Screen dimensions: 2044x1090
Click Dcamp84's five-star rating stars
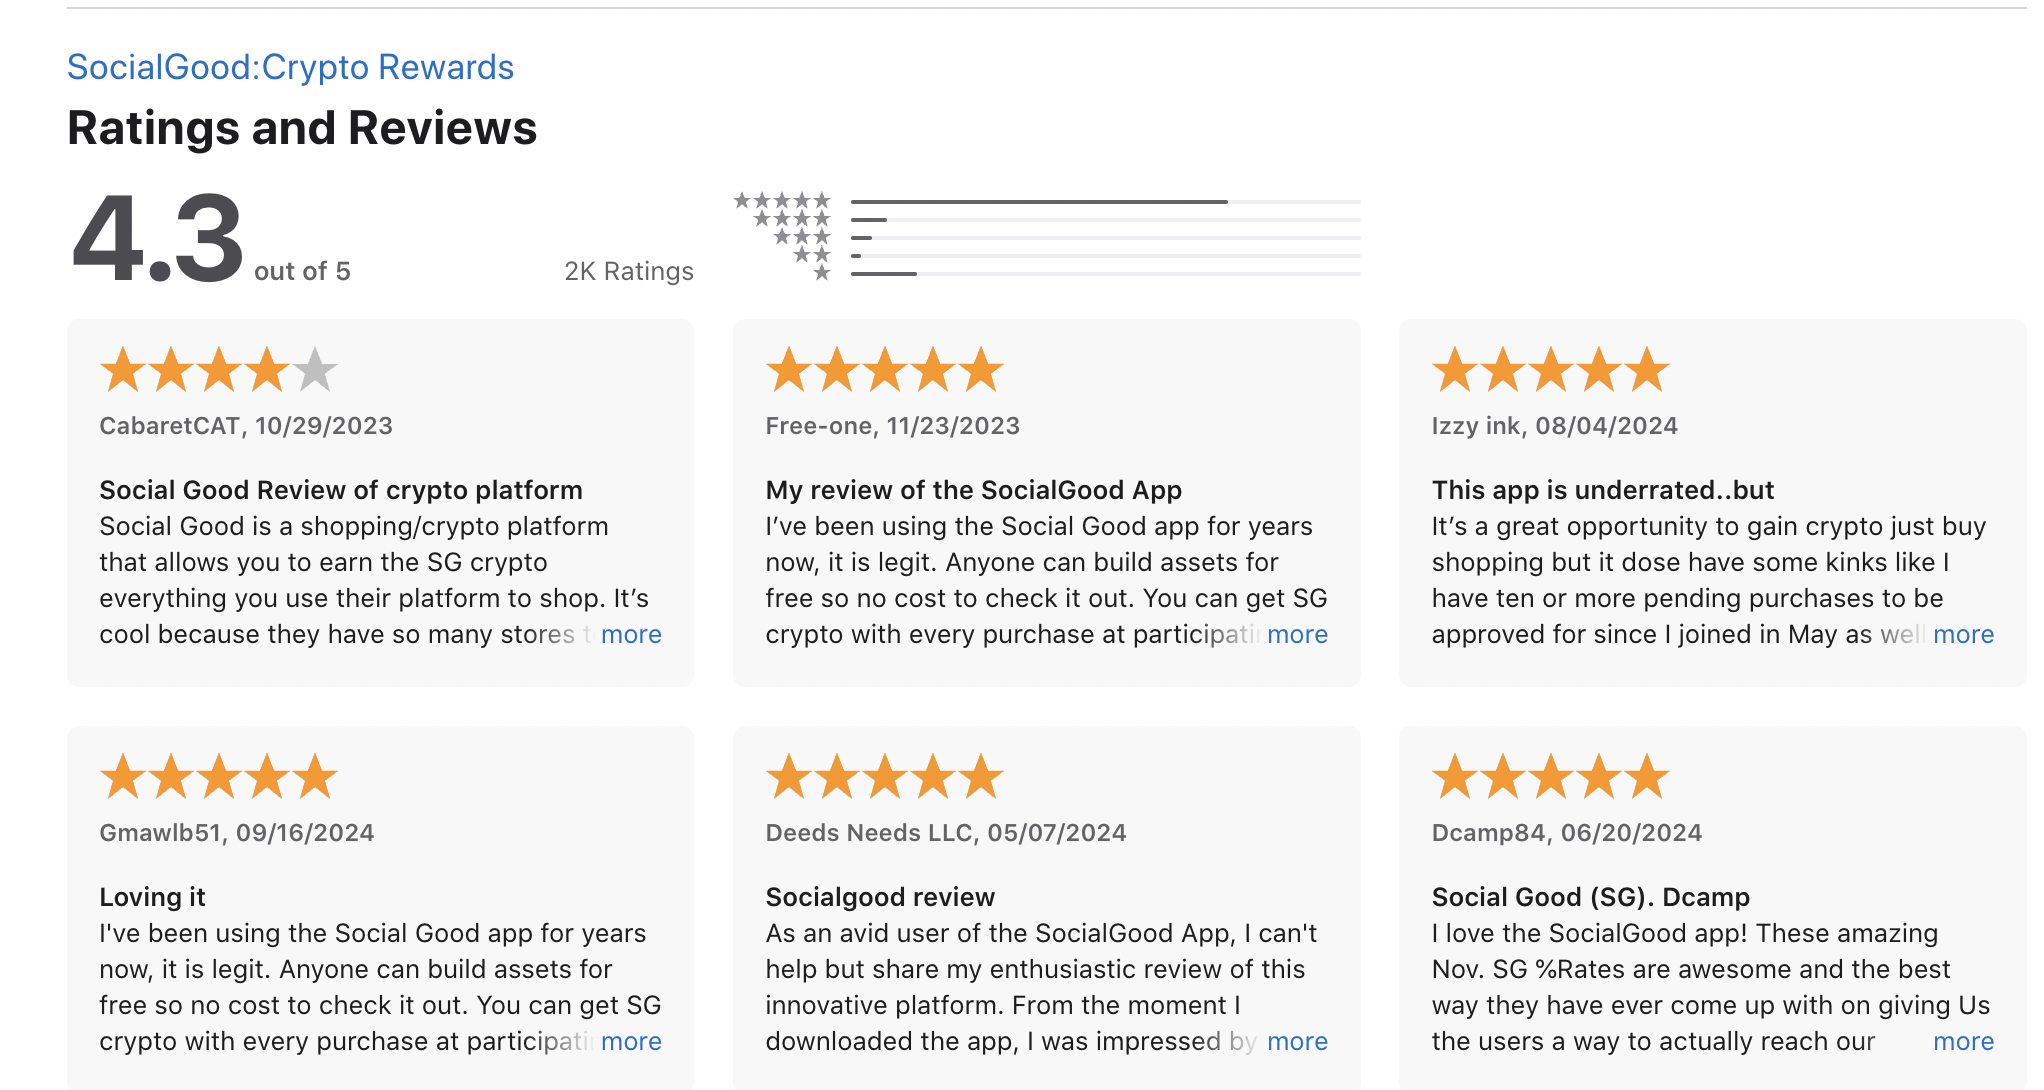1551,777
